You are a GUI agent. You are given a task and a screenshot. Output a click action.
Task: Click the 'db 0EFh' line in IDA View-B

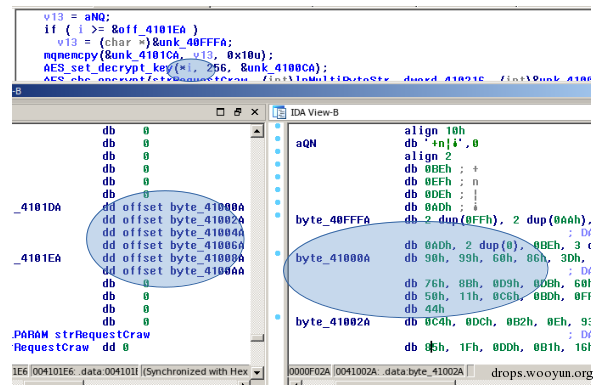click(441, 182)
